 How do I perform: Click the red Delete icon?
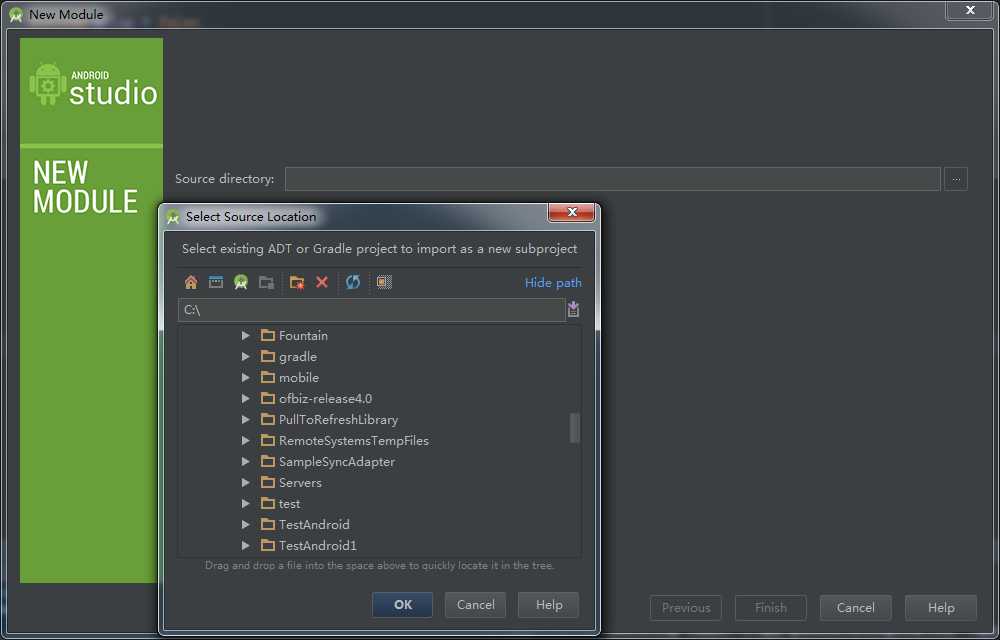[322, 282]
